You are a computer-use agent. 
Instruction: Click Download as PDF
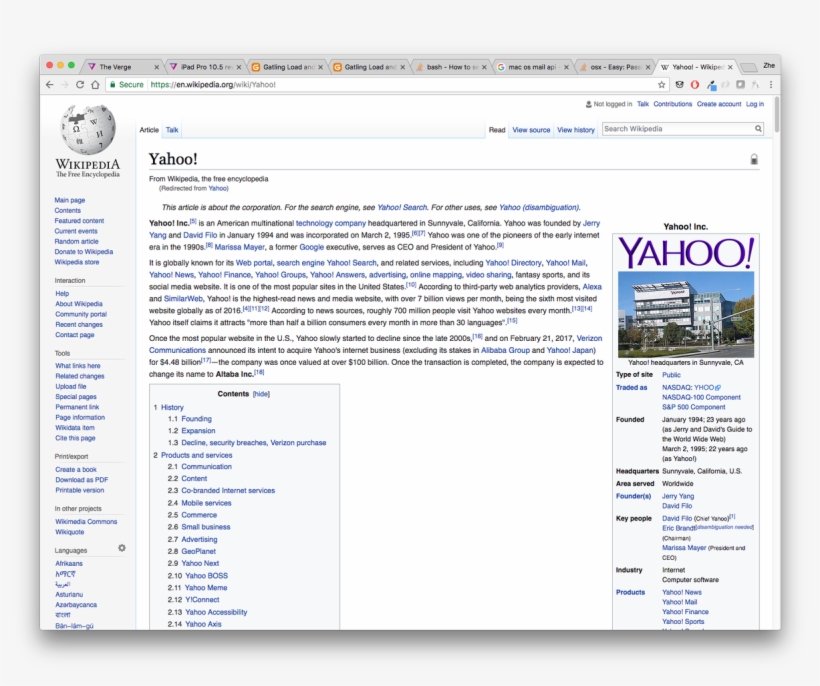82,479
